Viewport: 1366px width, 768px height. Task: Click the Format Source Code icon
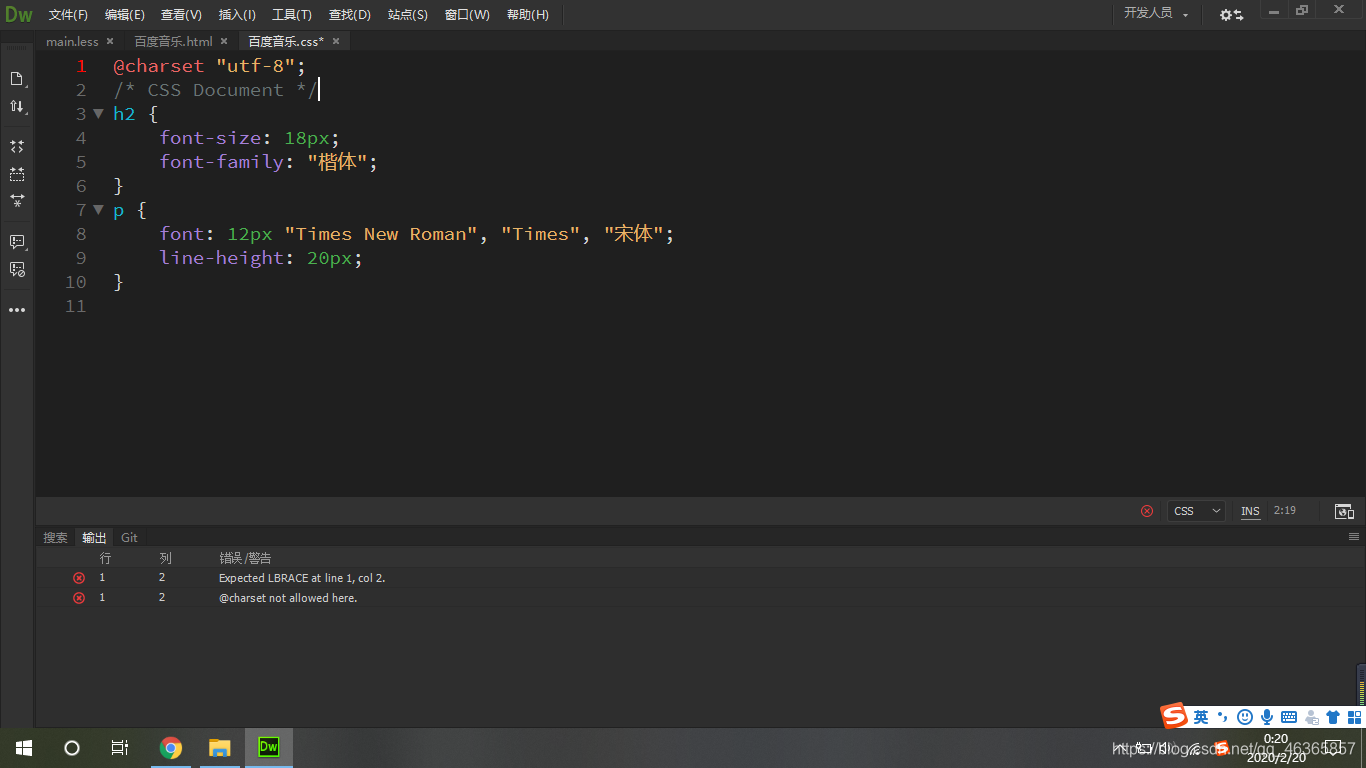(16, 201)
